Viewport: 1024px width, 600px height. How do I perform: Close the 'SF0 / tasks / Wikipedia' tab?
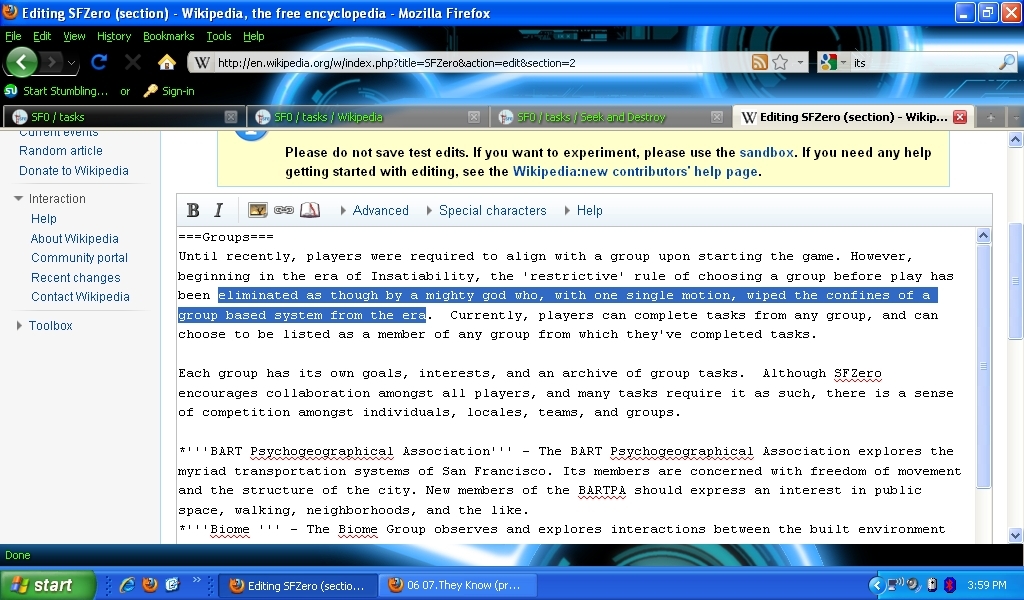473,117
